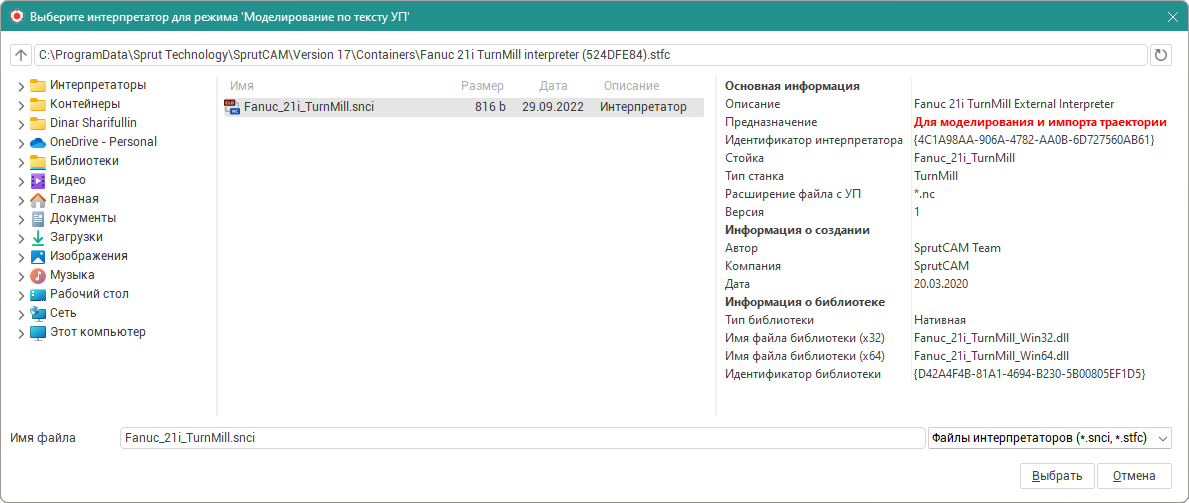Select Рабочий стол in the folder tree

[x=89, y=294]
